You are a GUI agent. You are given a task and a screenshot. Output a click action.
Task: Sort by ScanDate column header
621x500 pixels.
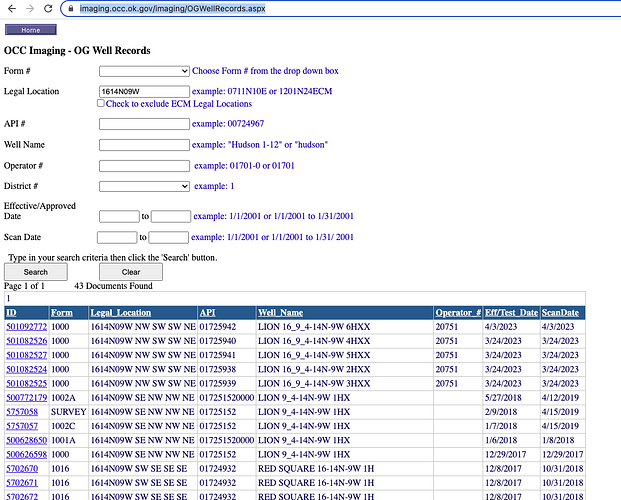pos(560,313)
